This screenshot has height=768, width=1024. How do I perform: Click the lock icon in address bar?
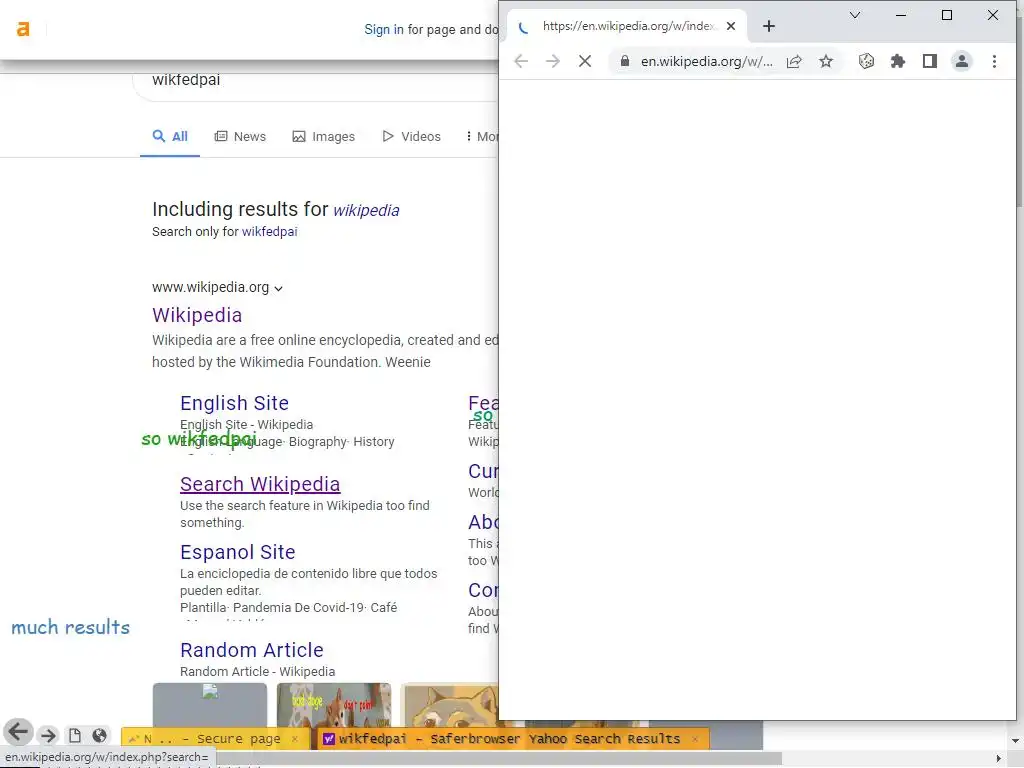pos(625,61)
